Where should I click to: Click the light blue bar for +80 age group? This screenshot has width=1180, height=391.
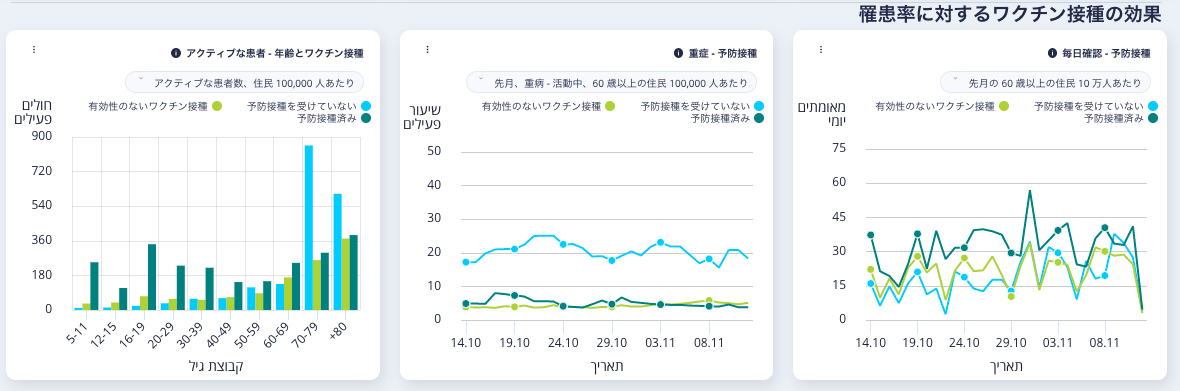(338, 251)
